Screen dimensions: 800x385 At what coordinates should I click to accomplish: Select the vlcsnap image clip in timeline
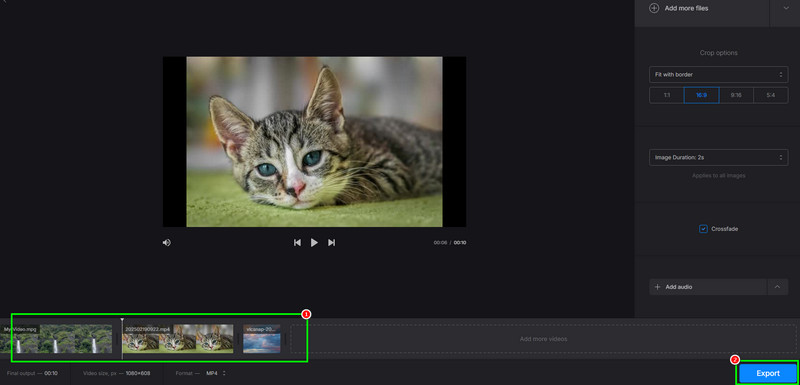262,339
